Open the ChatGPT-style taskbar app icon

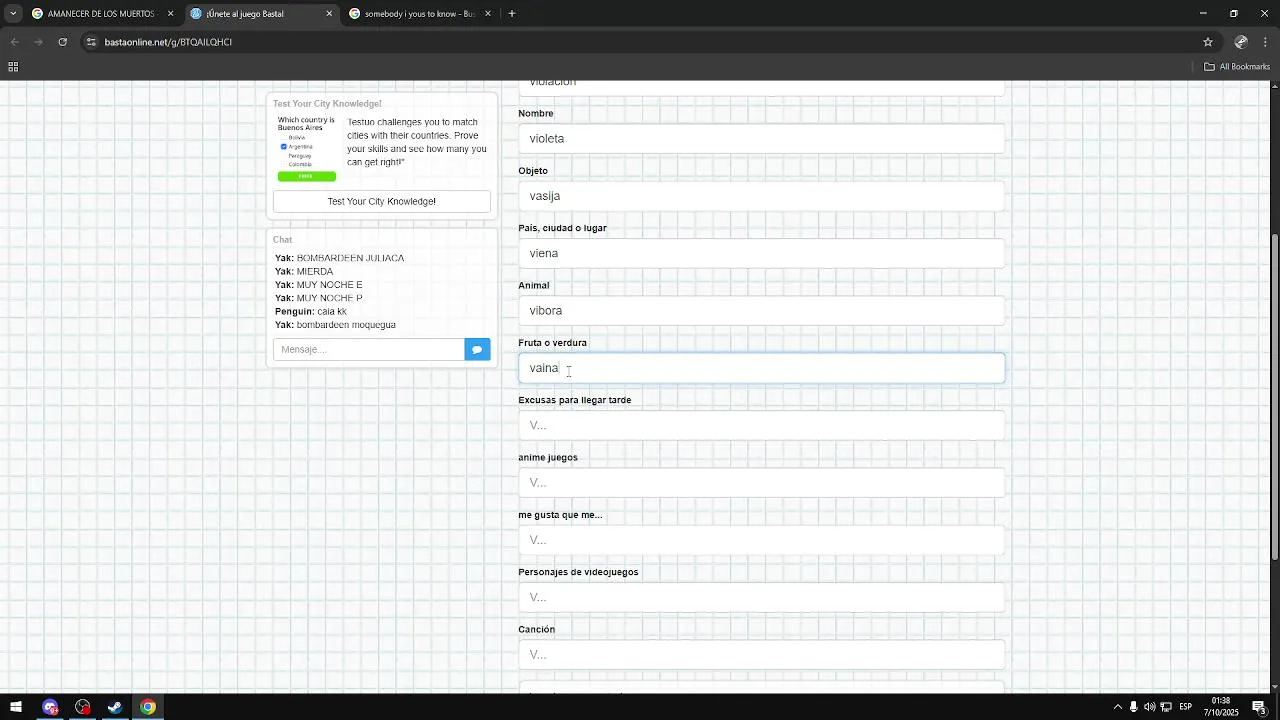[83, 707]
